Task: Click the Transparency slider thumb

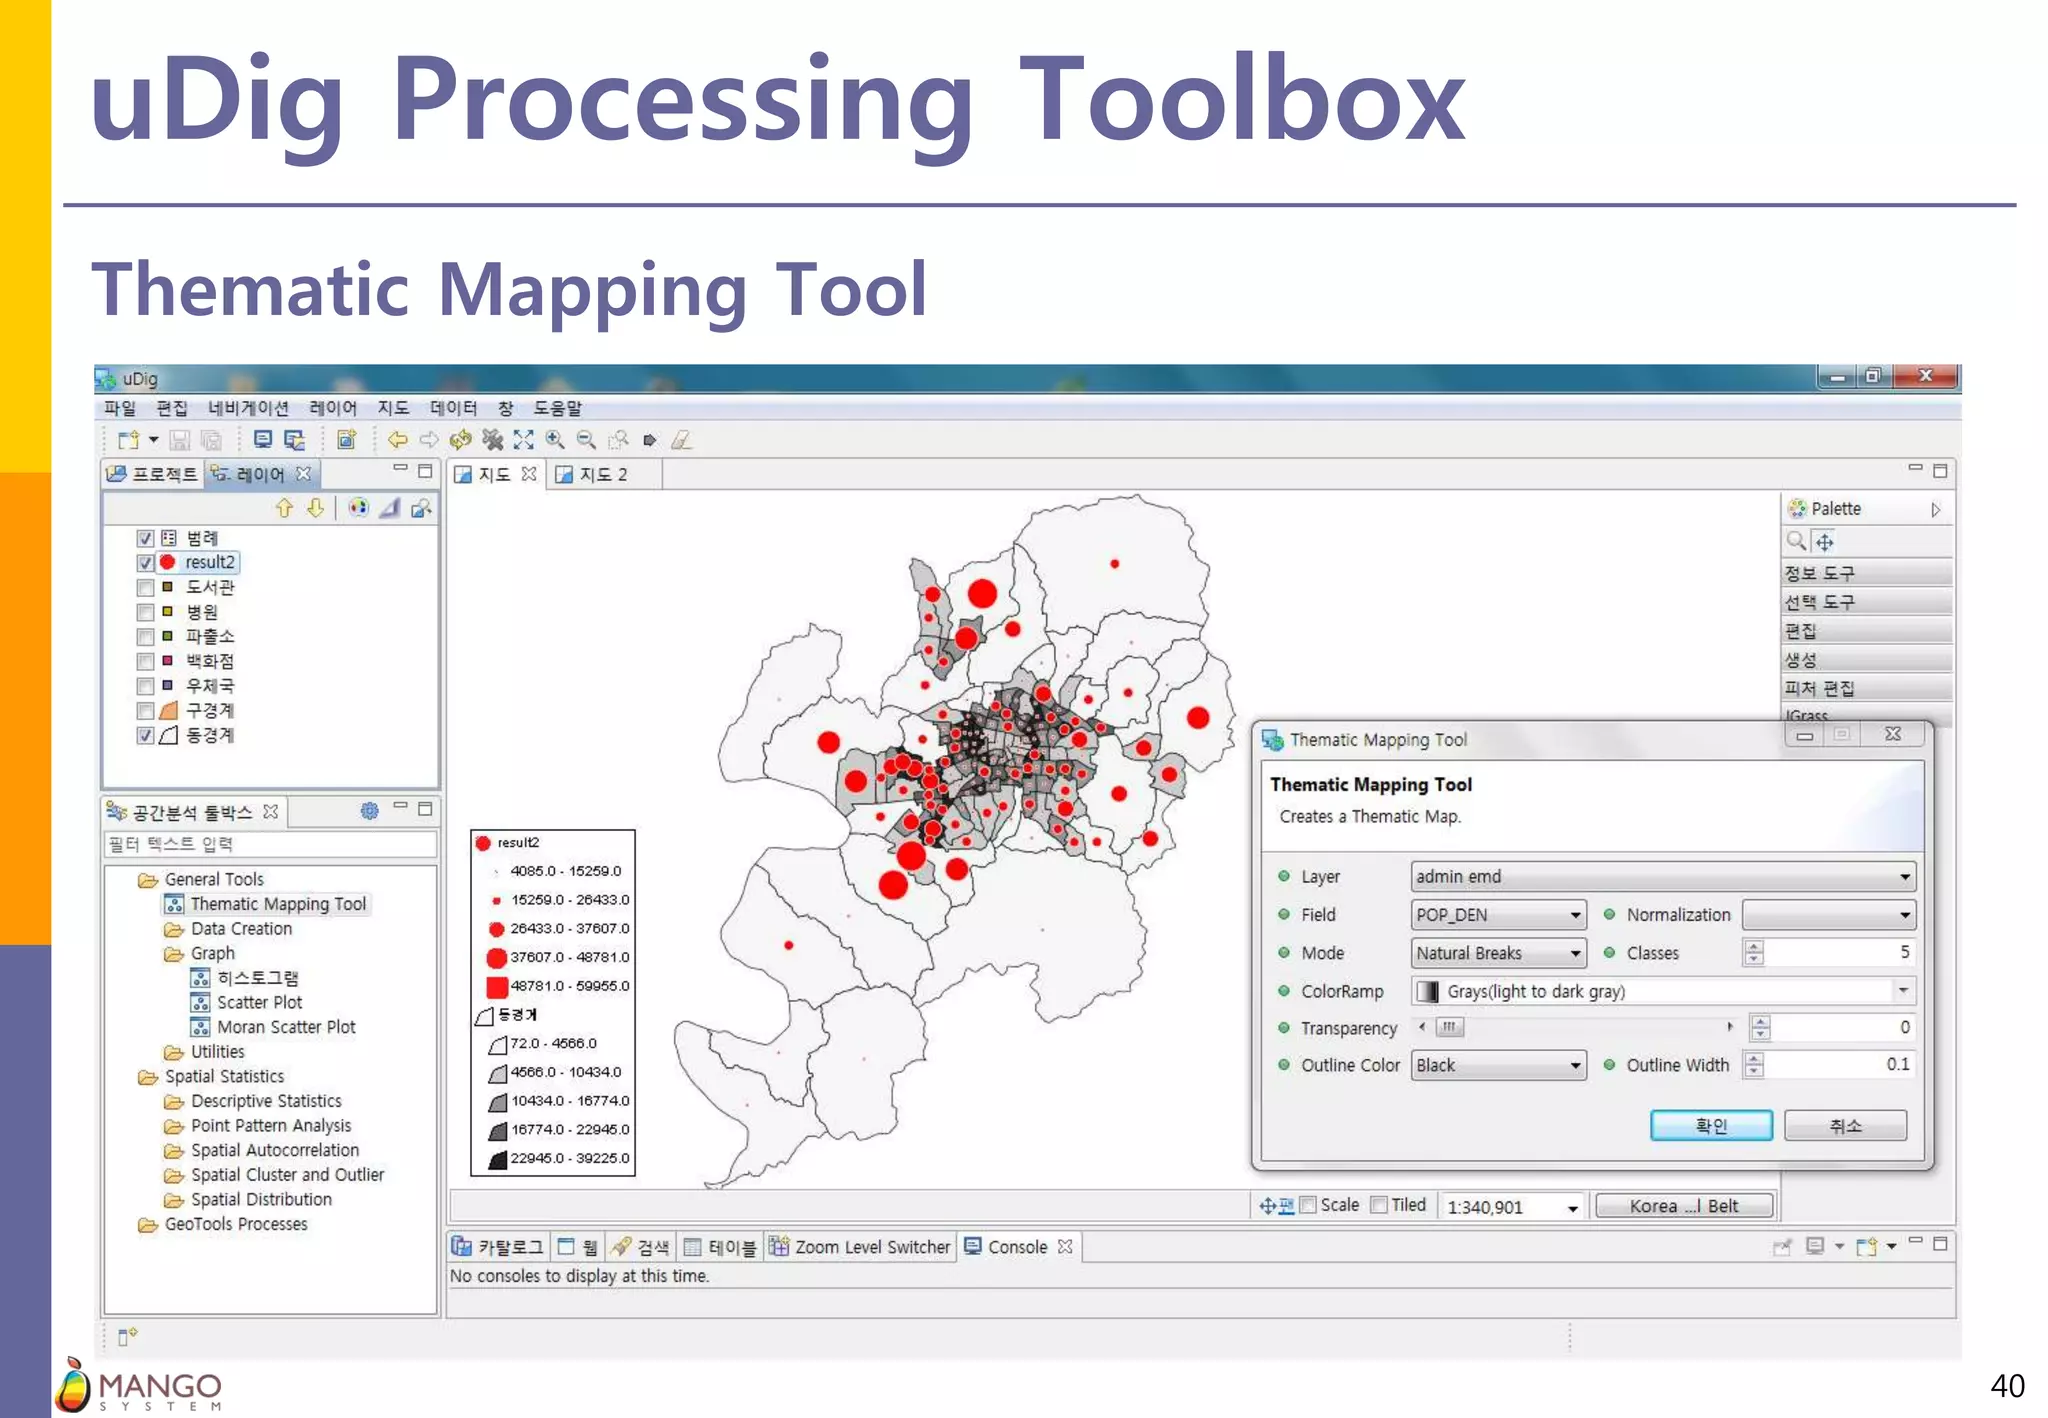Action: click(1449, 1027)
